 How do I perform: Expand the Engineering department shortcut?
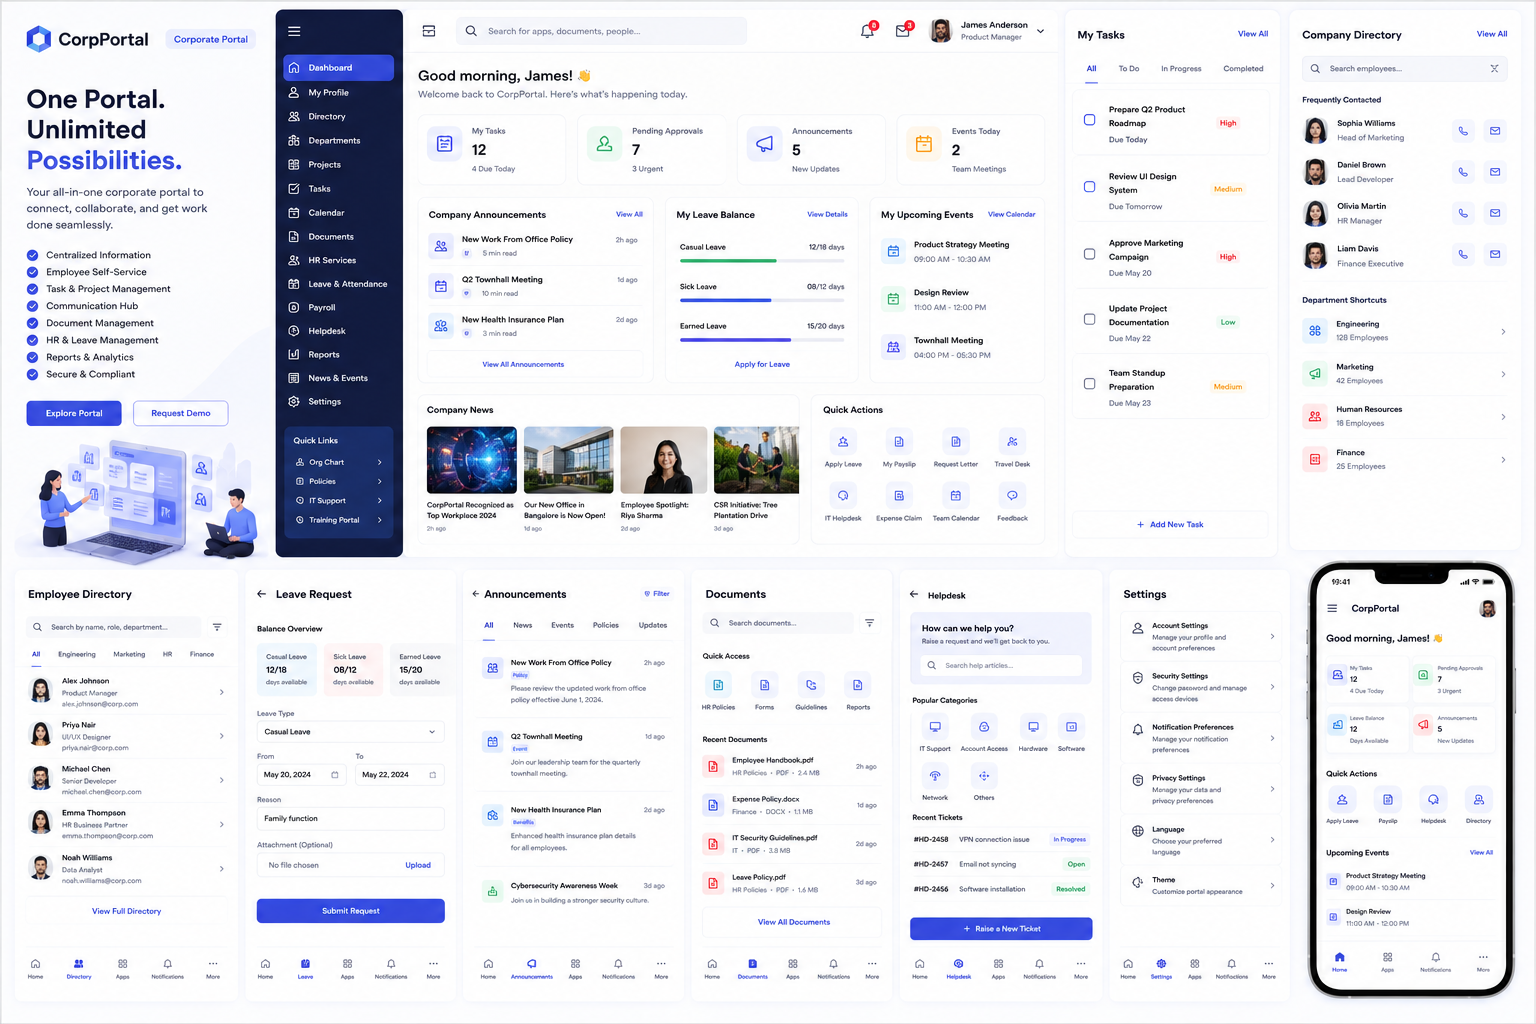click(x=1503, y=332)
